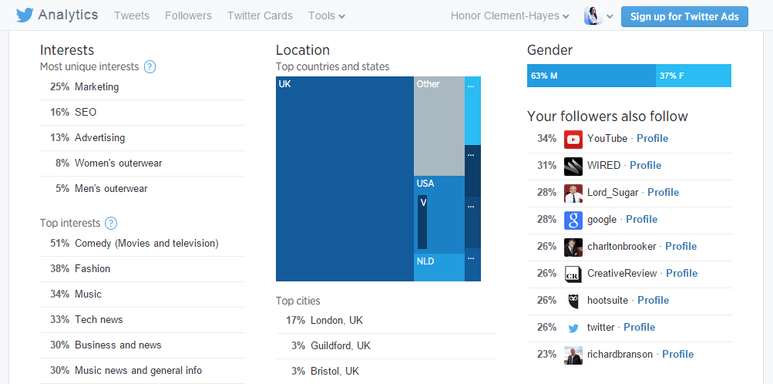The image size is (773, 384).
Task: Switch to the Followers tab
Action: tap(188, 16)
